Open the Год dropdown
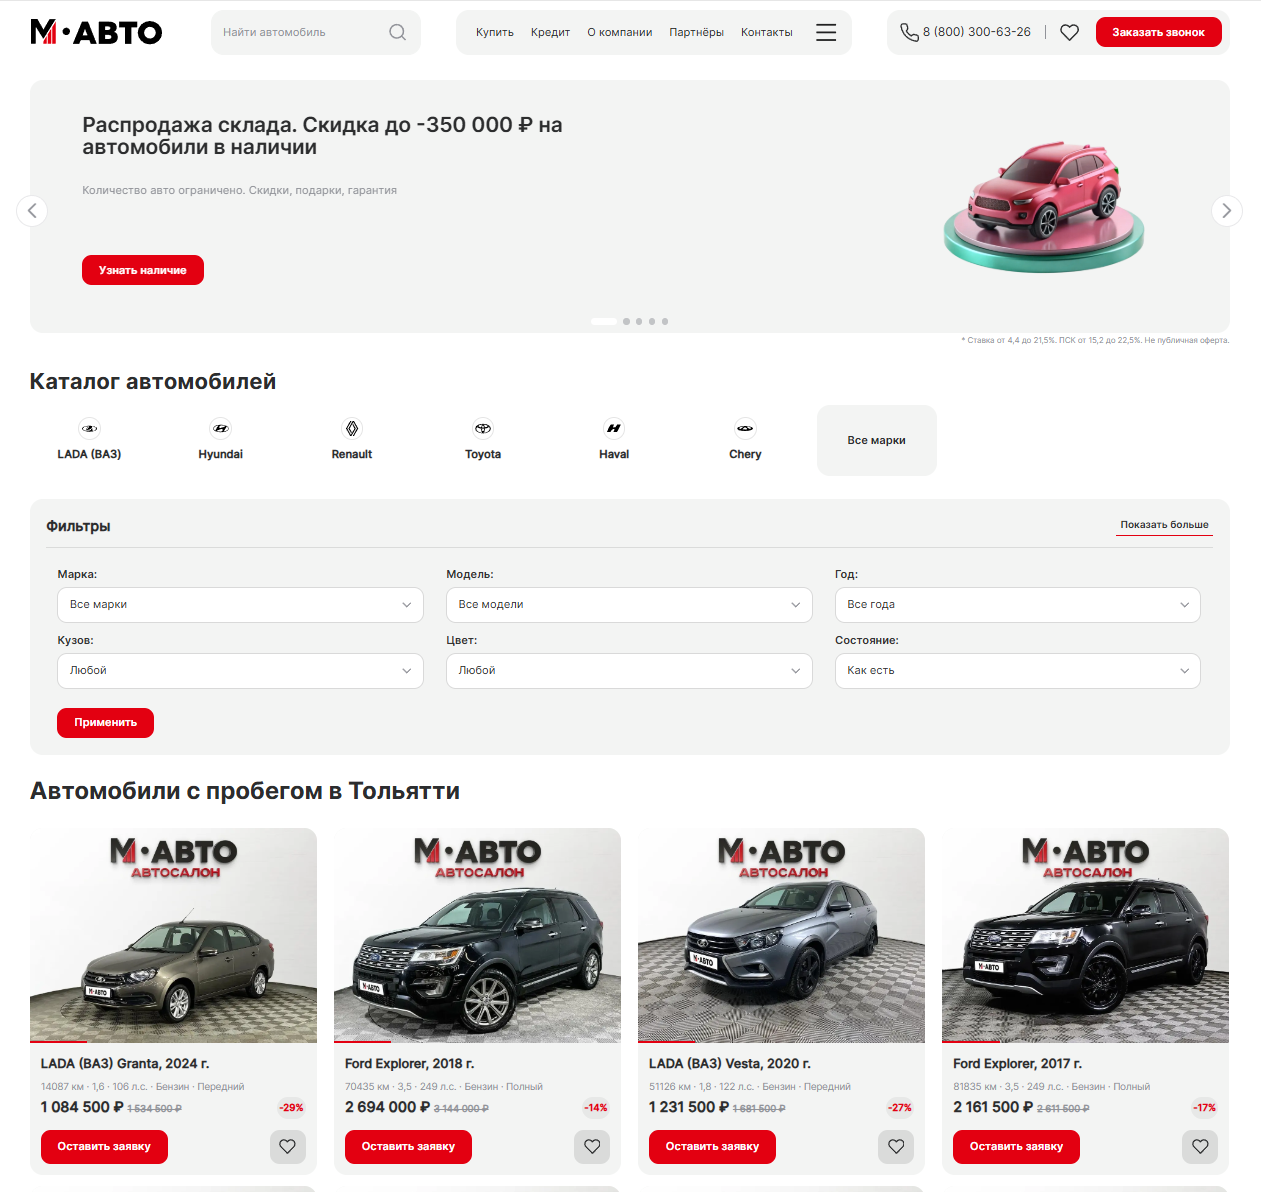Screen dimensions: 1261x1192 pyautogui.click(x=1018, y=605)
